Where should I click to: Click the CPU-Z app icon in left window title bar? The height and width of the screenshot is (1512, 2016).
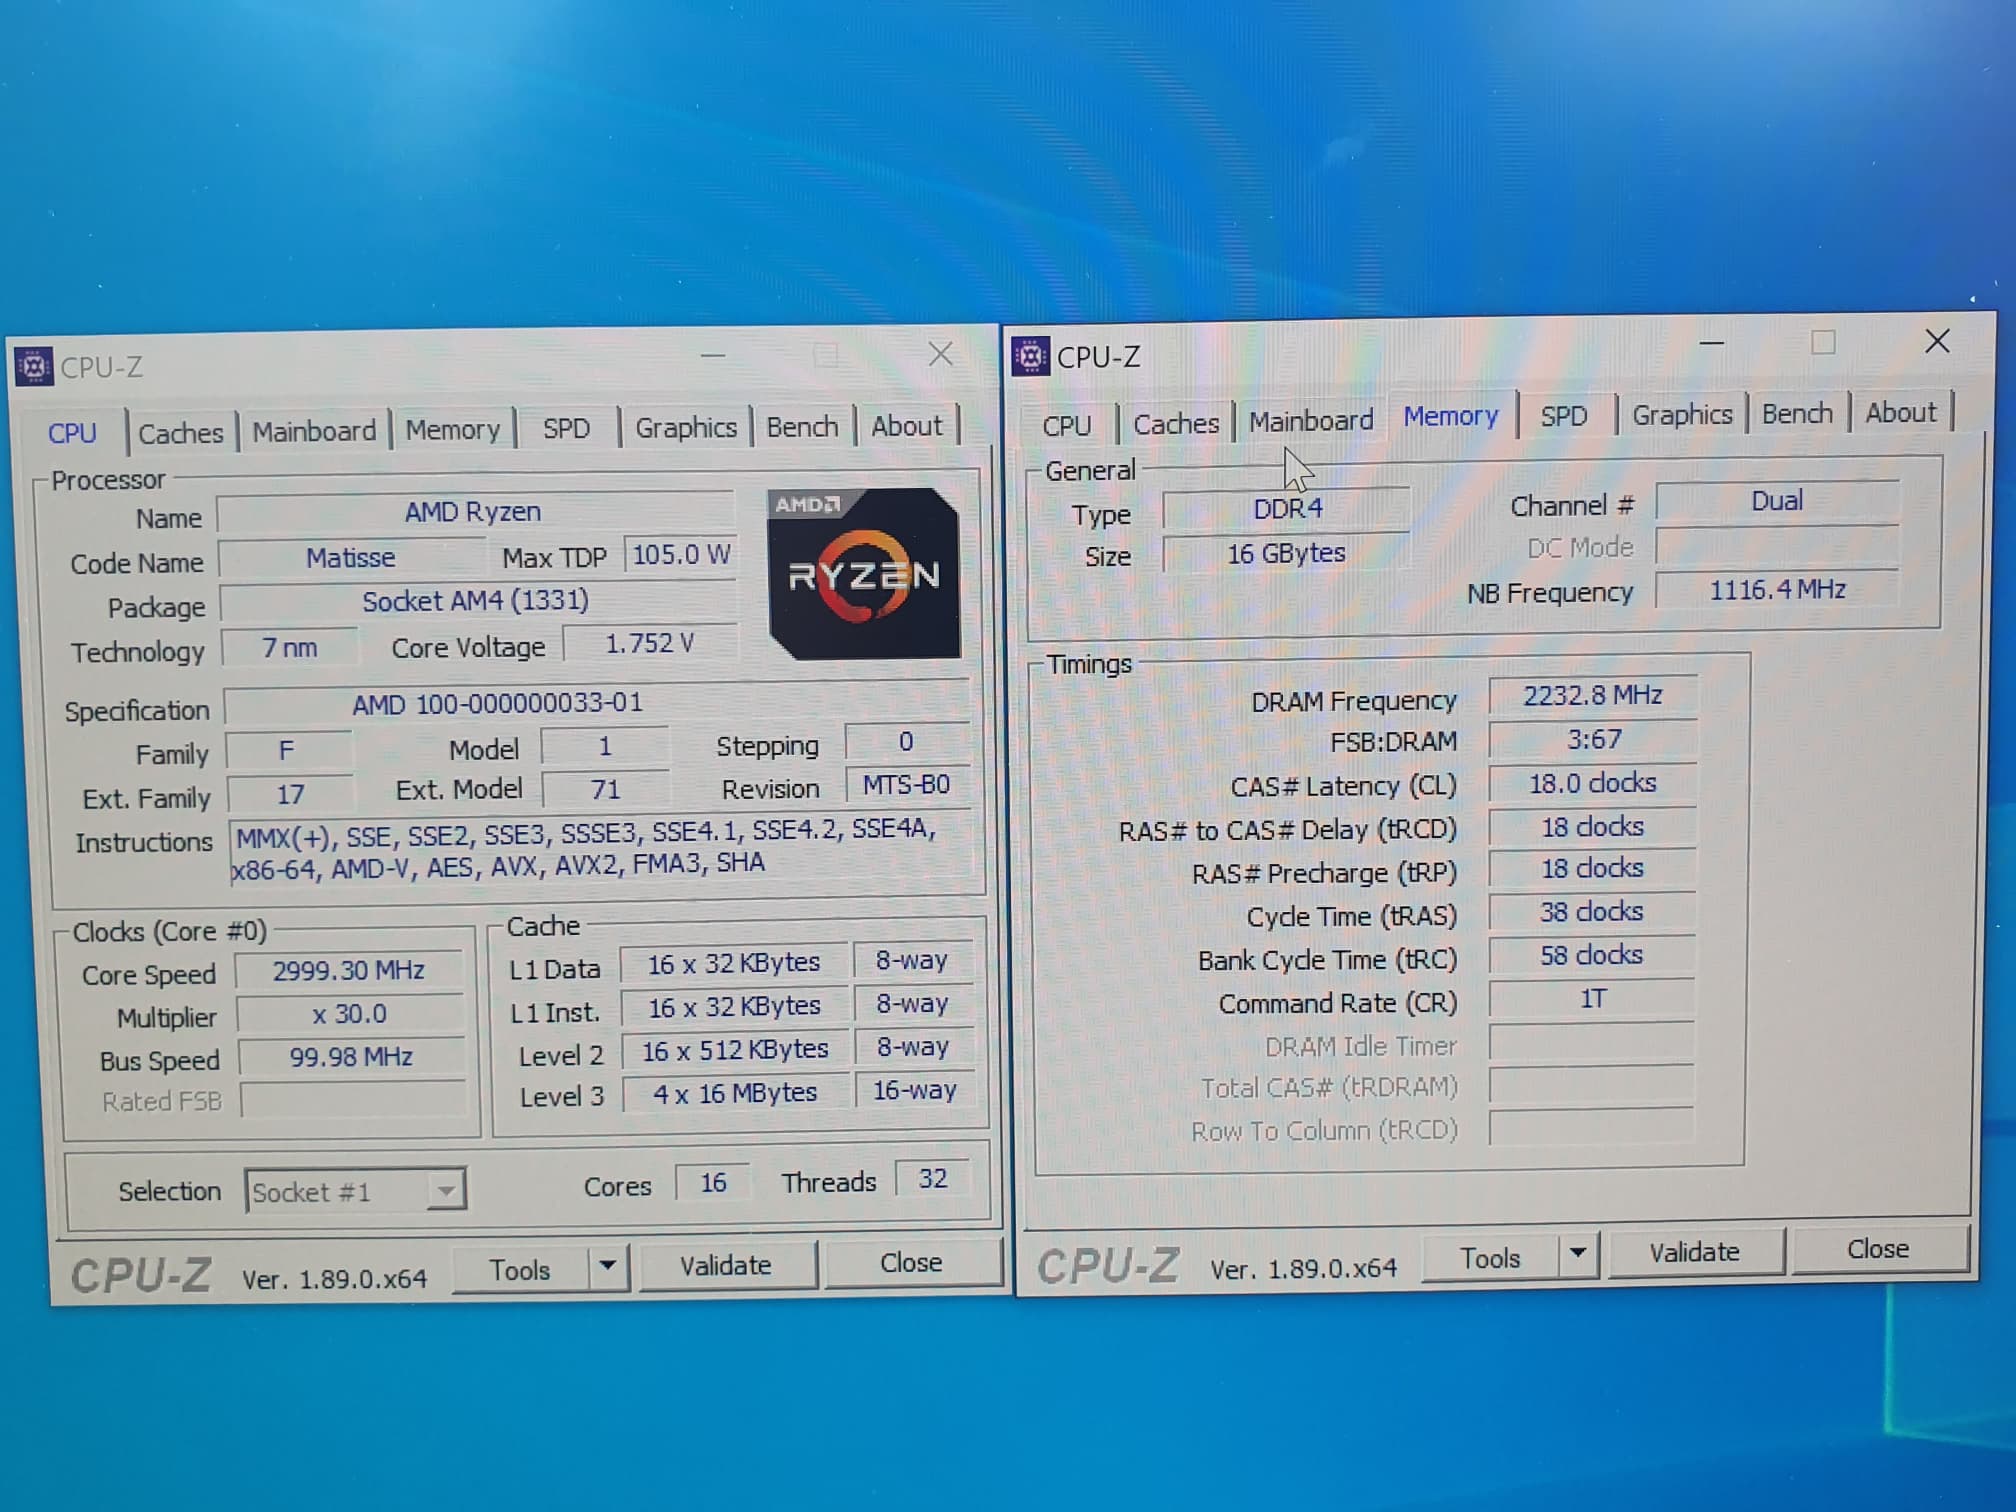(x=34, y=367)
